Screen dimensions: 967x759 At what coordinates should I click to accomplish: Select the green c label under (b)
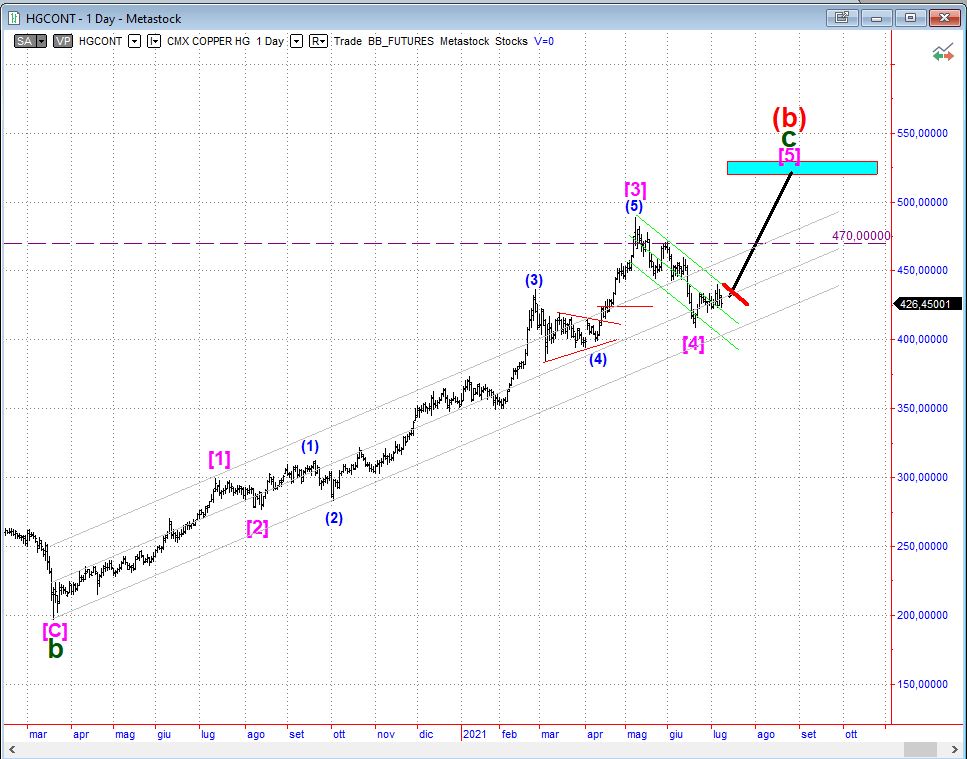coord(789,137)
